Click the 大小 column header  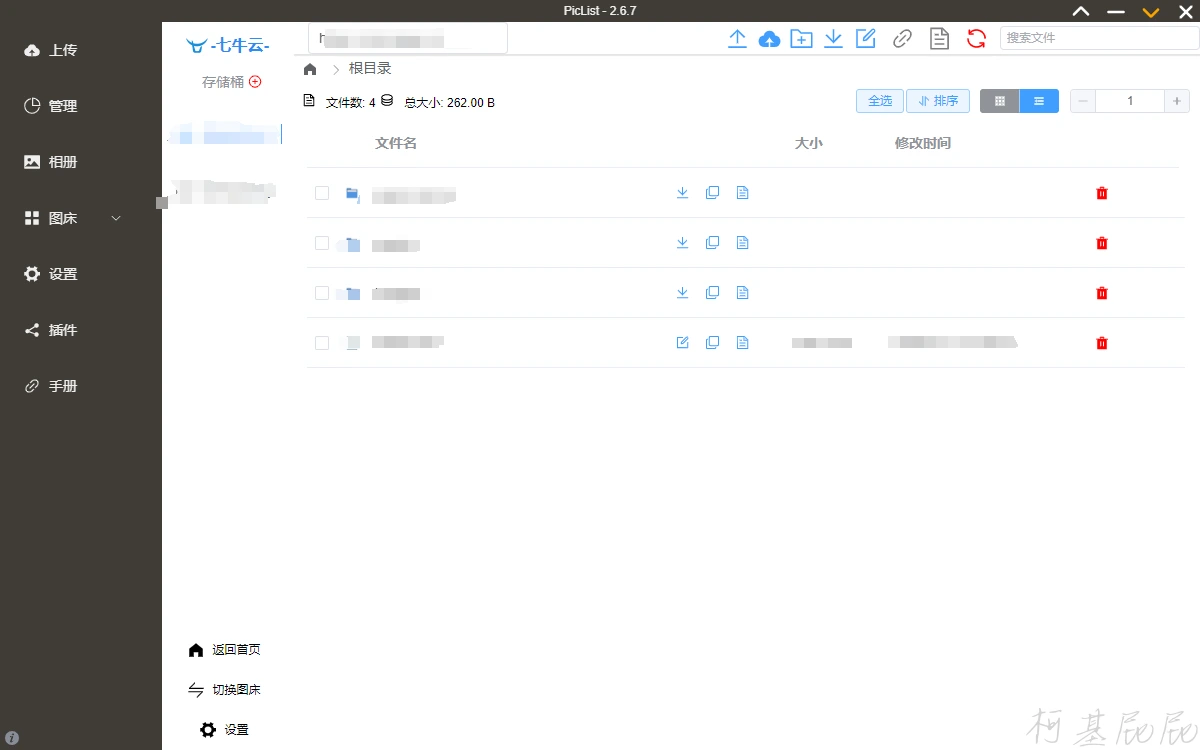pos(808,143)
